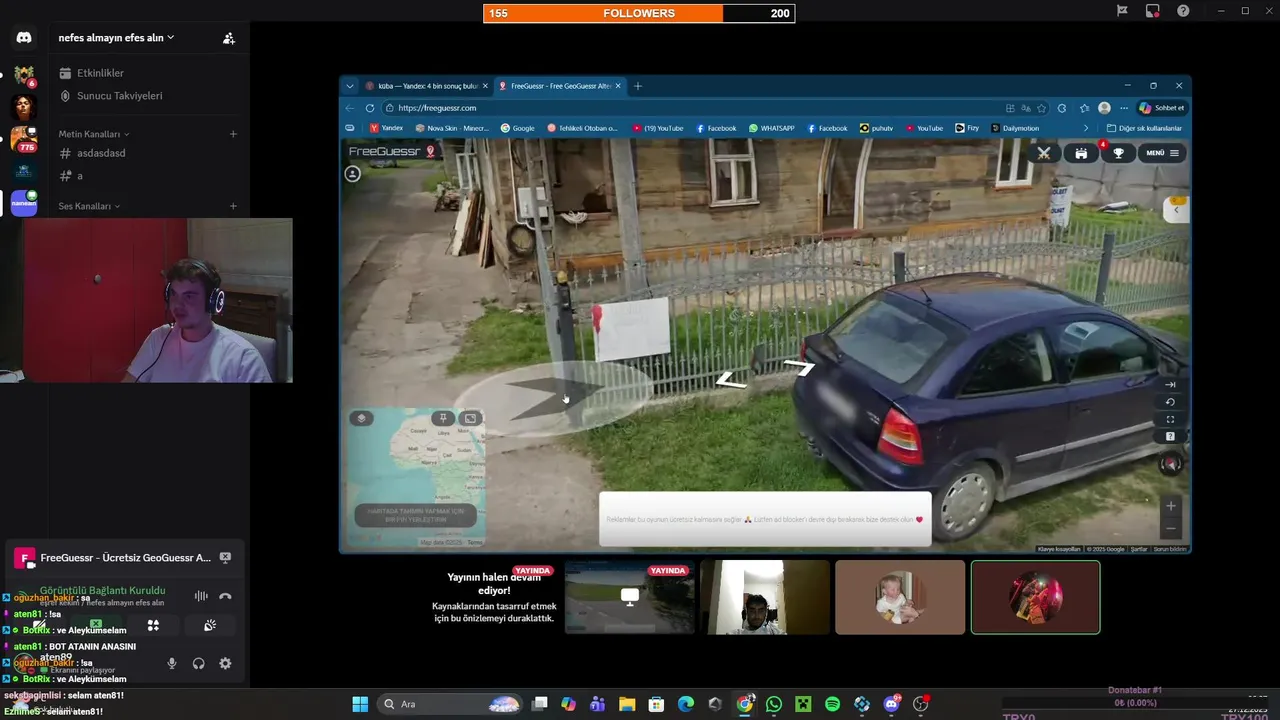This screenshot has height=720, width=1280.
Task: Collapse the Ses Kanalları category
Action: (x=89, y=206)
